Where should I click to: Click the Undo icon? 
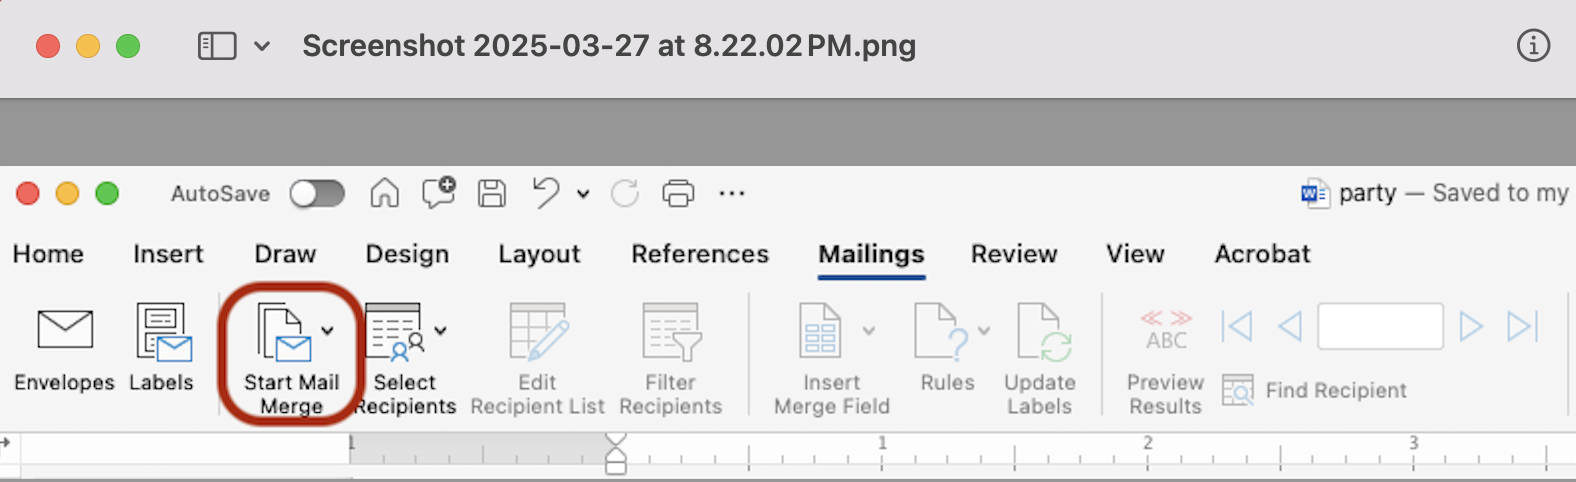546,193
